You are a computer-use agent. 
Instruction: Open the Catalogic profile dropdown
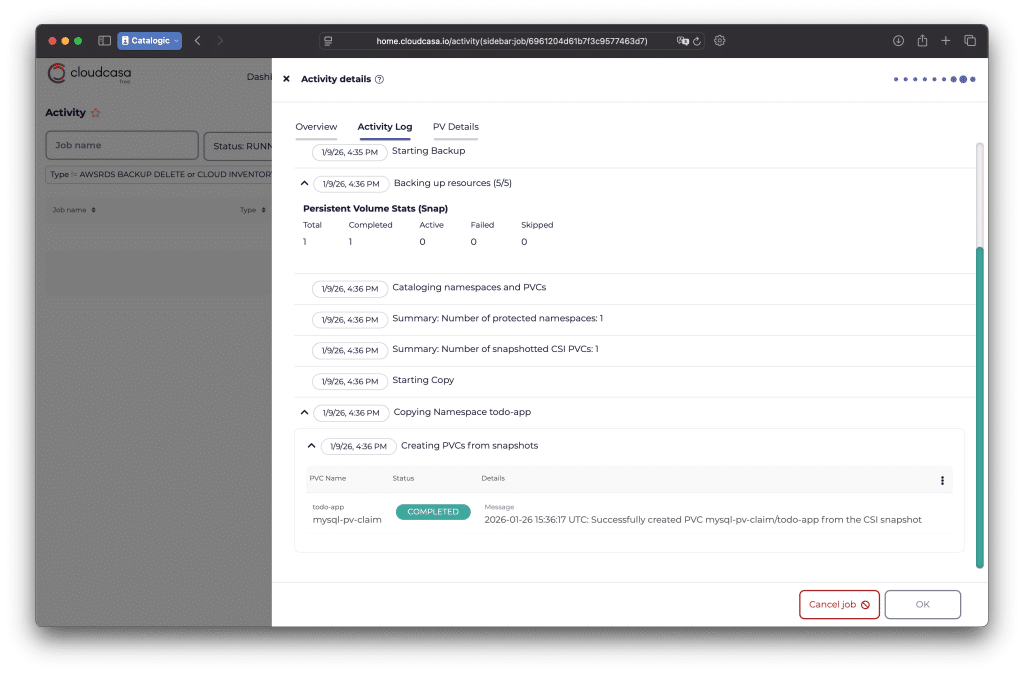pyautogui.click(x=149, y=41)
